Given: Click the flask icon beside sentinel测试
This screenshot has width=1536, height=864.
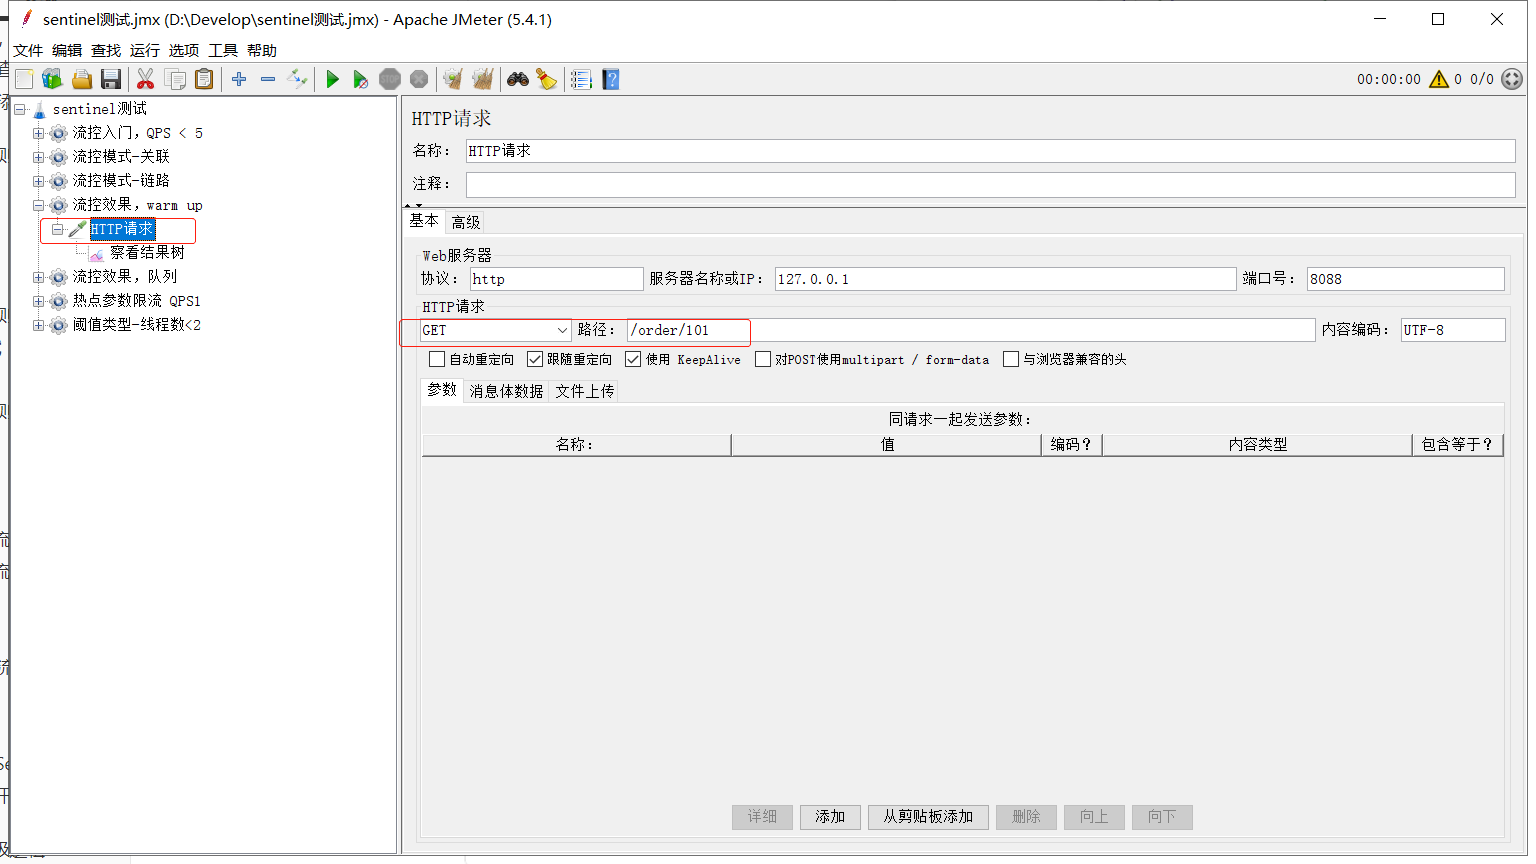Looking at the screenshot, I should click(40, 109).
